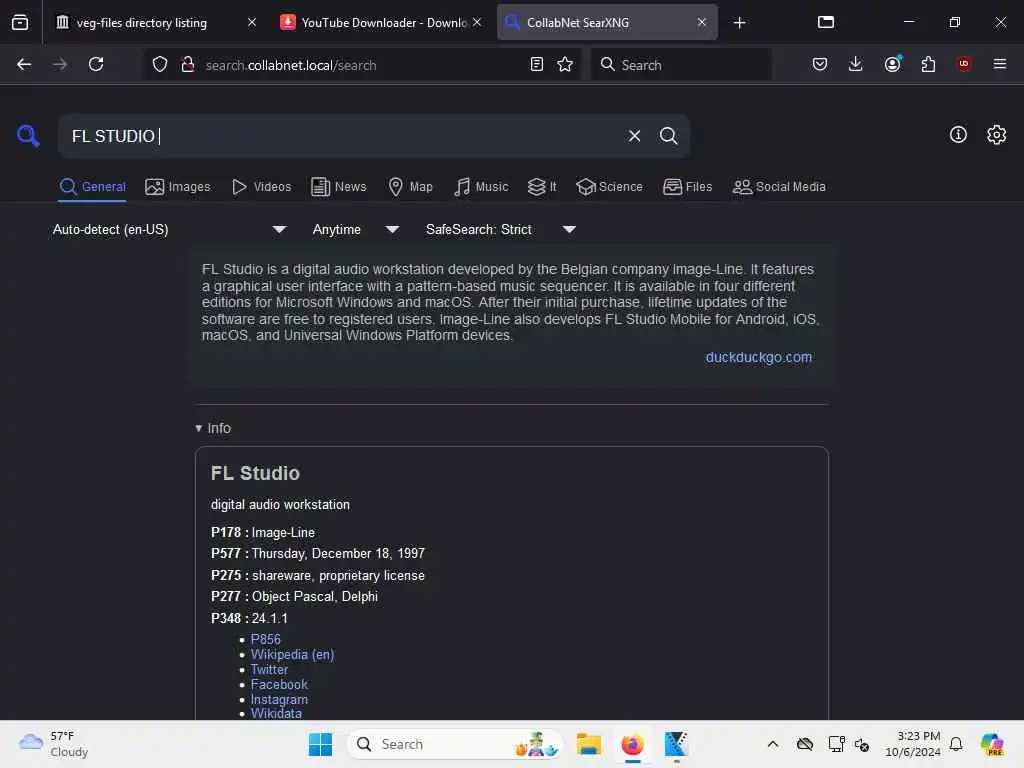Image resolution: width=1024 pixels, height=768 pixels.
Task: Open Auto-detect (en-US) language dropdown
Action: [x=169, y=229]
